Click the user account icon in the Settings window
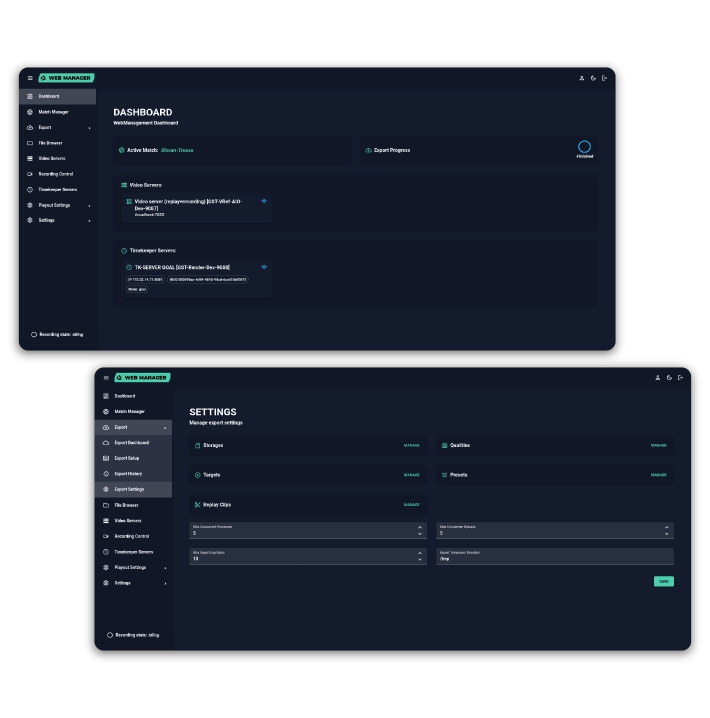The image size is (710, 718). pos(658,378)
